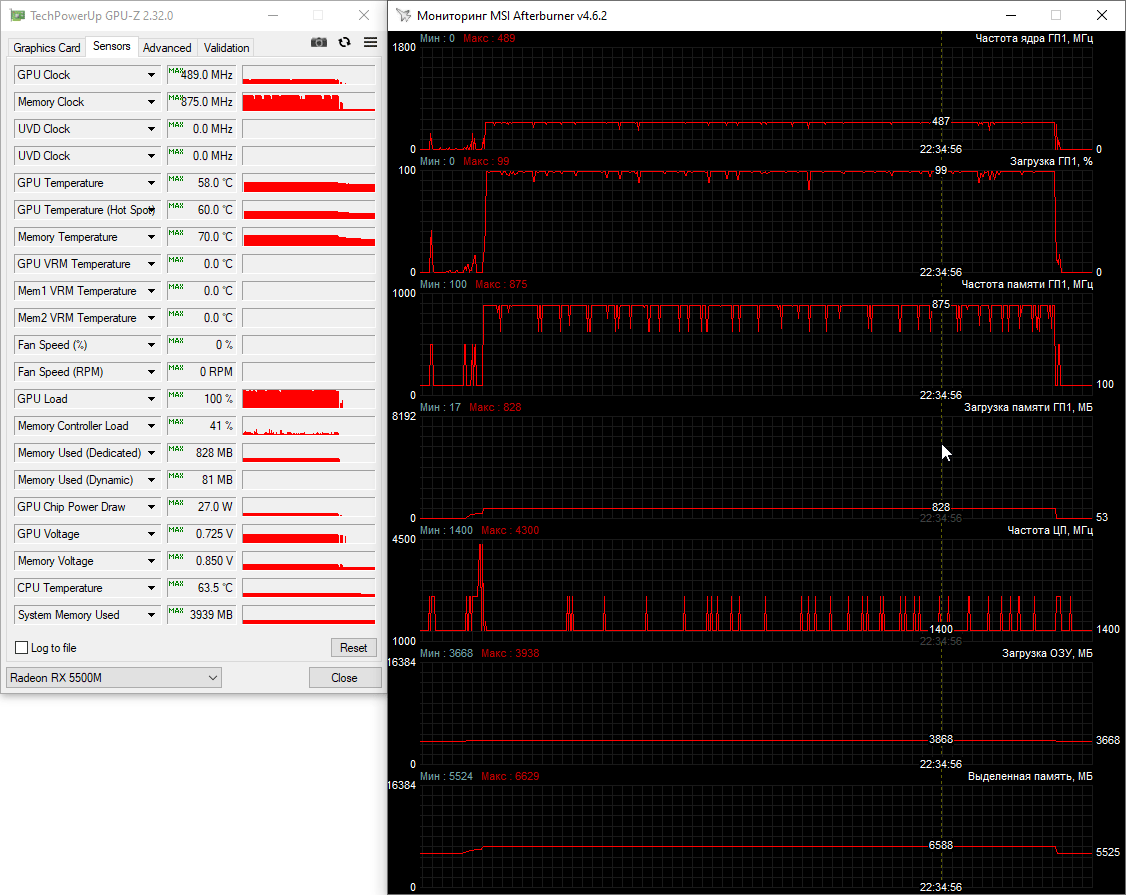Viewport: 1126px width, 895px height.
Task: Close the GPU-Z window with X
Action: coord(364,15)
